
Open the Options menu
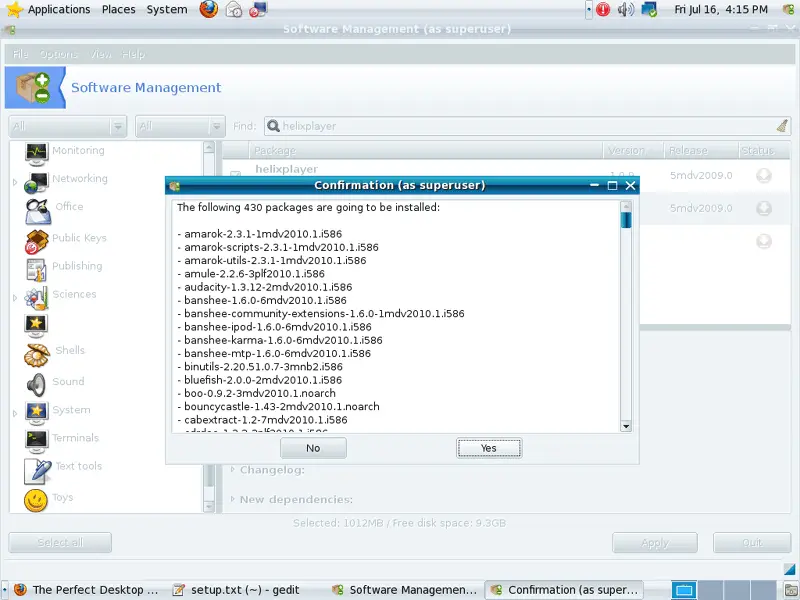pyautogui.click(x=59, y=54)
